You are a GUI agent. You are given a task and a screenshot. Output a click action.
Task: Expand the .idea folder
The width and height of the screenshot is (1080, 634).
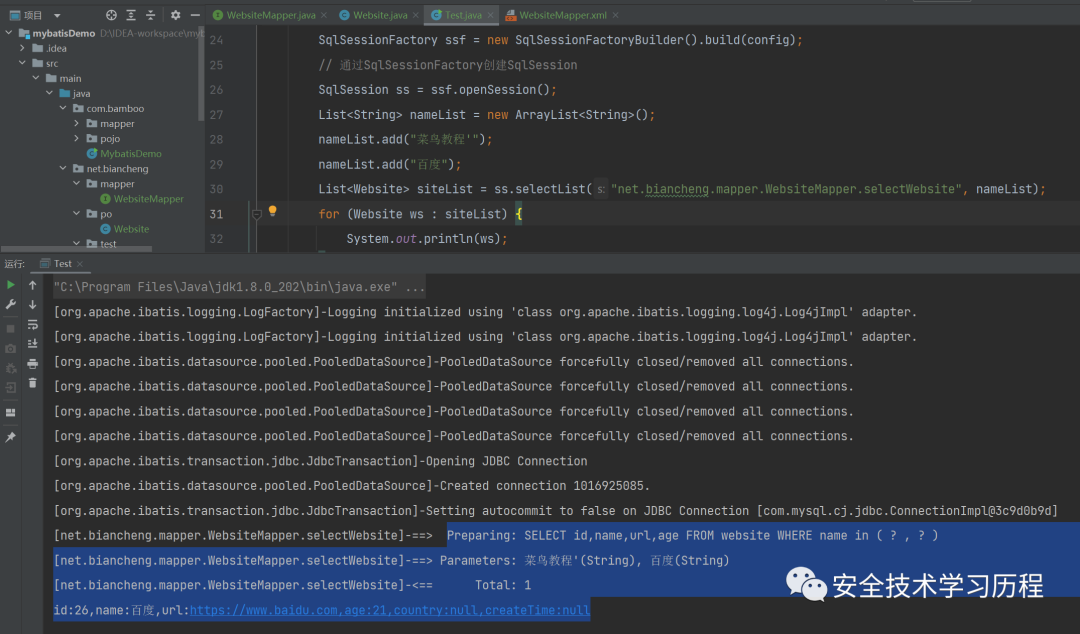(22, 48)
